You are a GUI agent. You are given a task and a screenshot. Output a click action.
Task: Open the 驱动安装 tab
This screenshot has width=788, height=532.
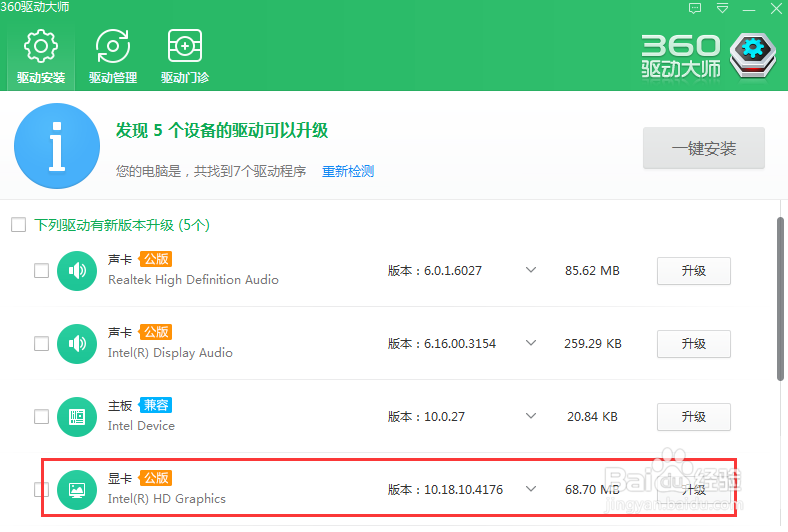[41, 57]
